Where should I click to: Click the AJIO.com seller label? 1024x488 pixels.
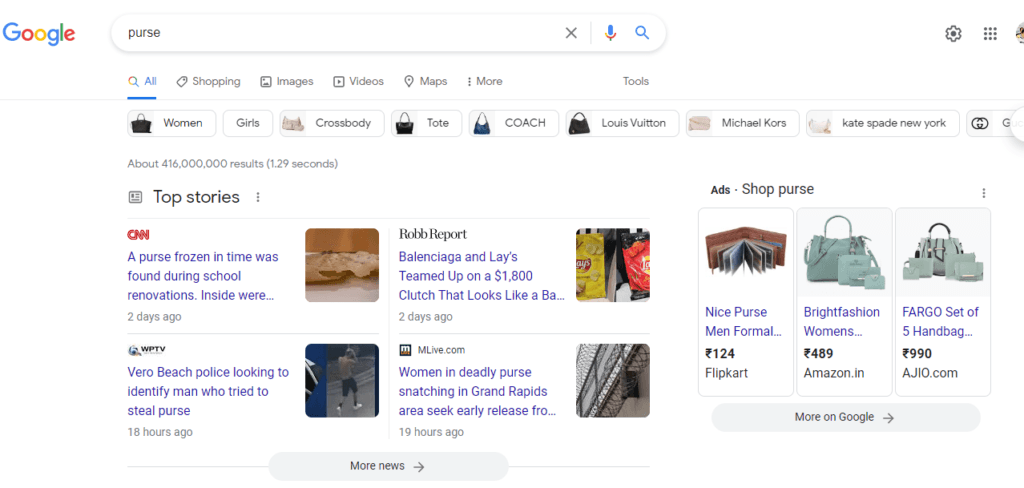[930, 373]
